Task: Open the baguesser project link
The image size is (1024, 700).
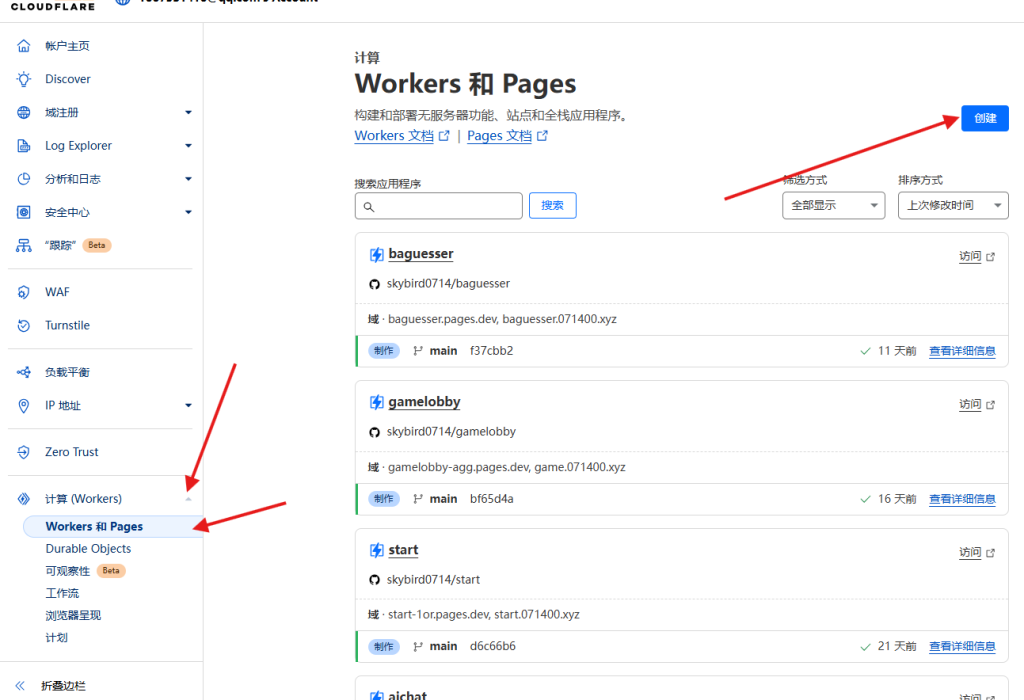Action: [421, 254]
